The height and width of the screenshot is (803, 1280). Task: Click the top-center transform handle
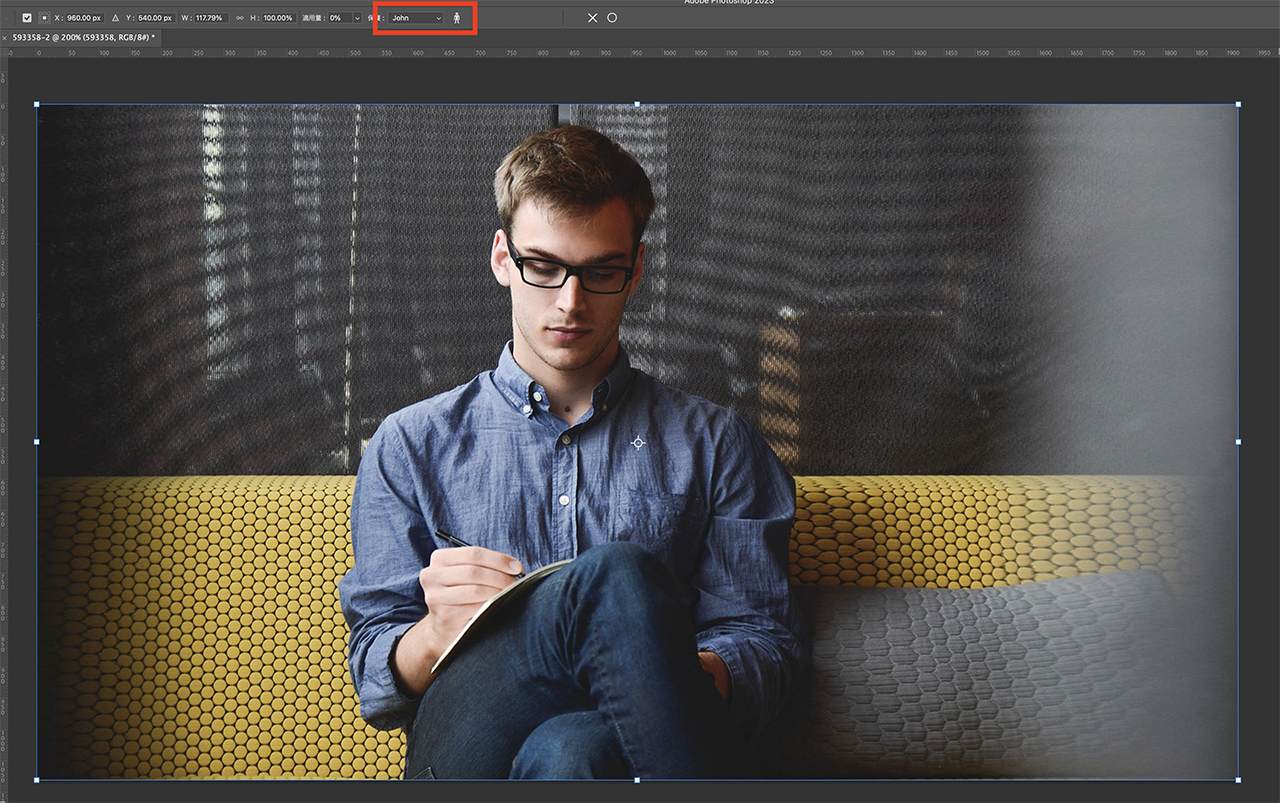click(x=638, y=104)
